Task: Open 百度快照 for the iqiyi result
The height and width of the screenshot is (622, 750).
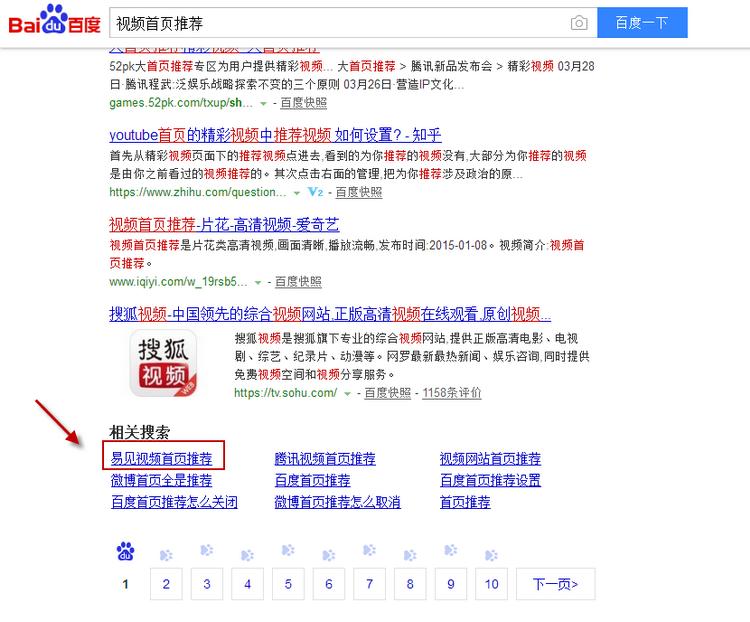Action: 298,282
